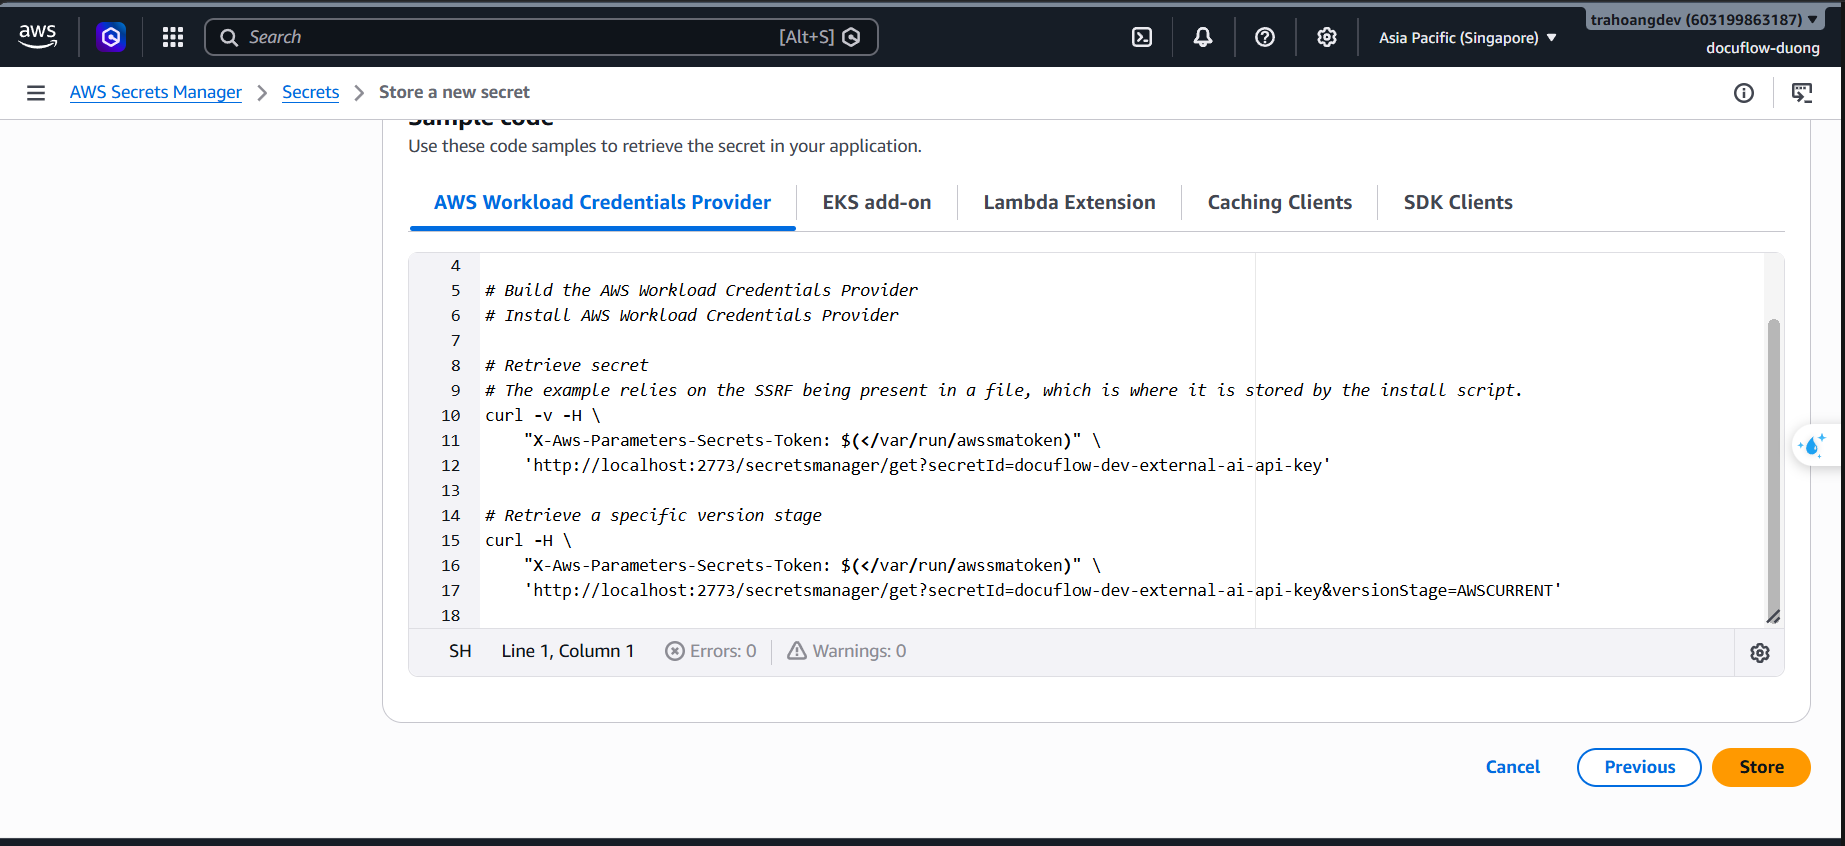Viewport: 1845px width, 846px height.
Task: Select the EKS add-on tab
Action: (877, 203)
